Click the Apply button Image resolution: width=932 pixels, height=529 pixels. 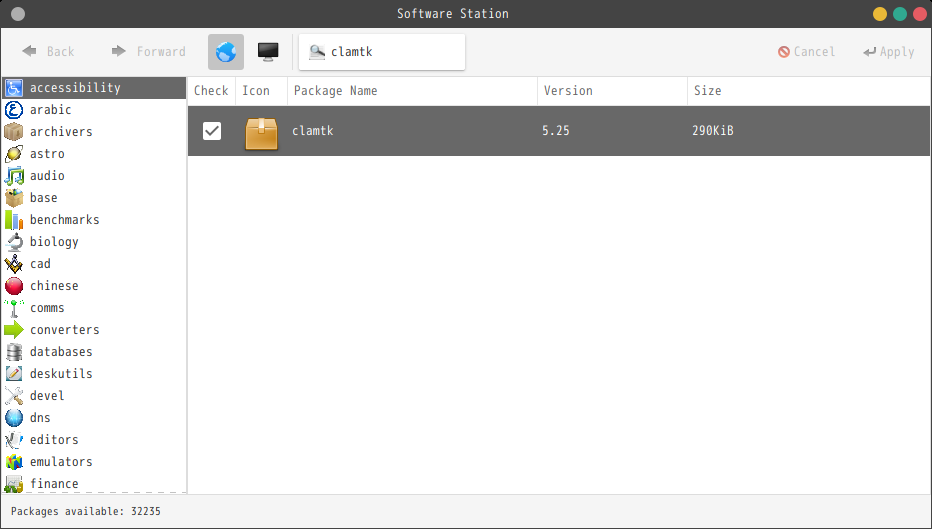click(889, 52)
